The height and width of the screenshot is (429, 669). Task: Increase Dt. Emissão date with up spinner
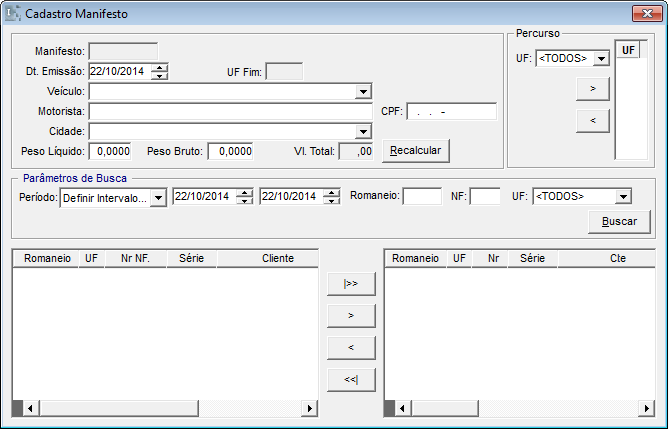tap(159, 67)
